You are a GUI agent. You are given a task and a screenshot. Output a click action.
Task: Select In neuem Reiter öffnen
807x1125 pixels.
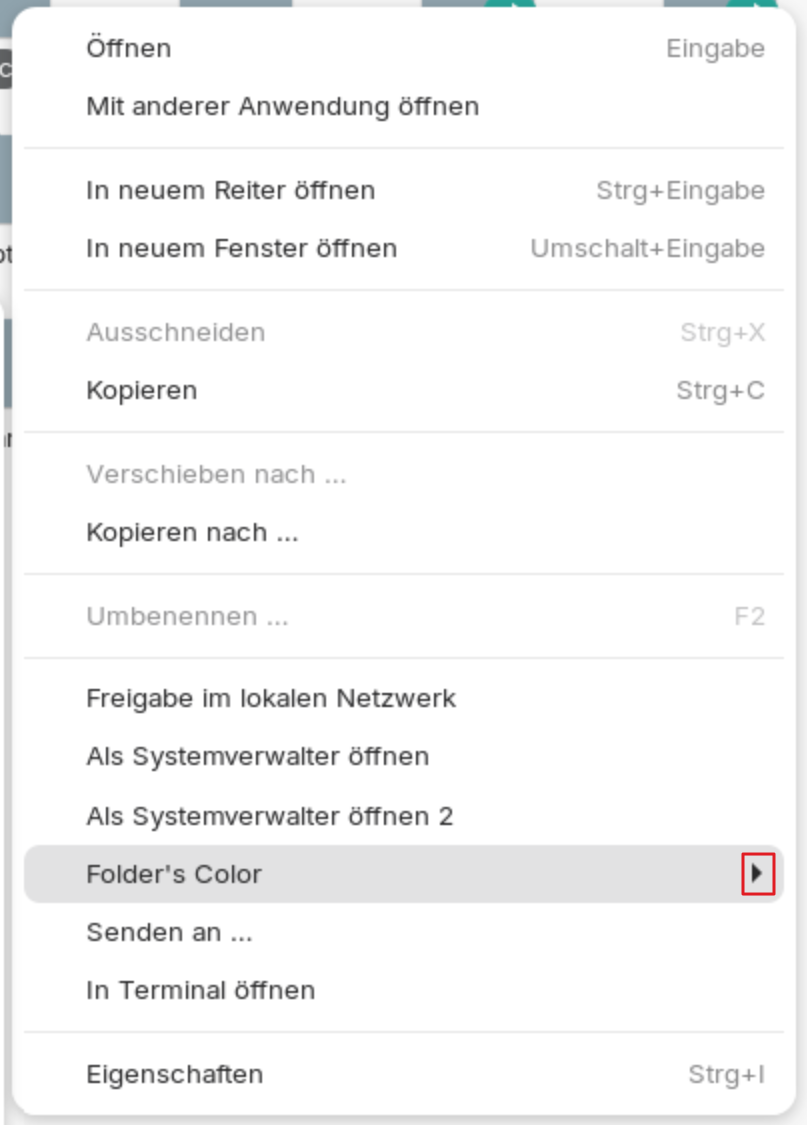click(x=231, y=190)
